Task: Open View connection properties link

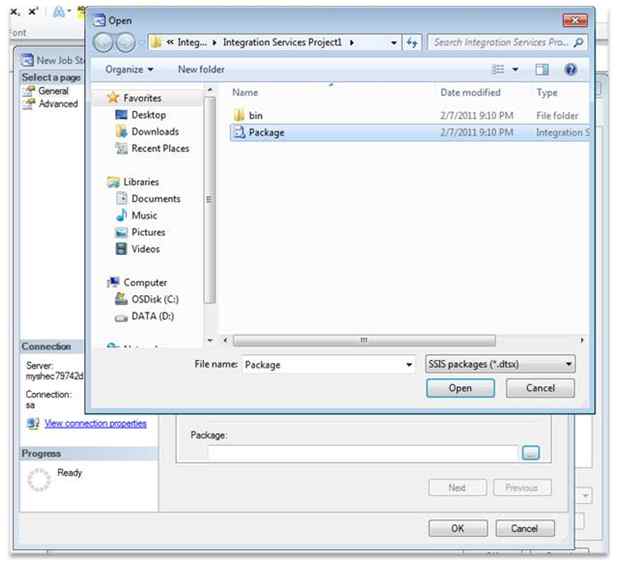Action: coord(95,424)
